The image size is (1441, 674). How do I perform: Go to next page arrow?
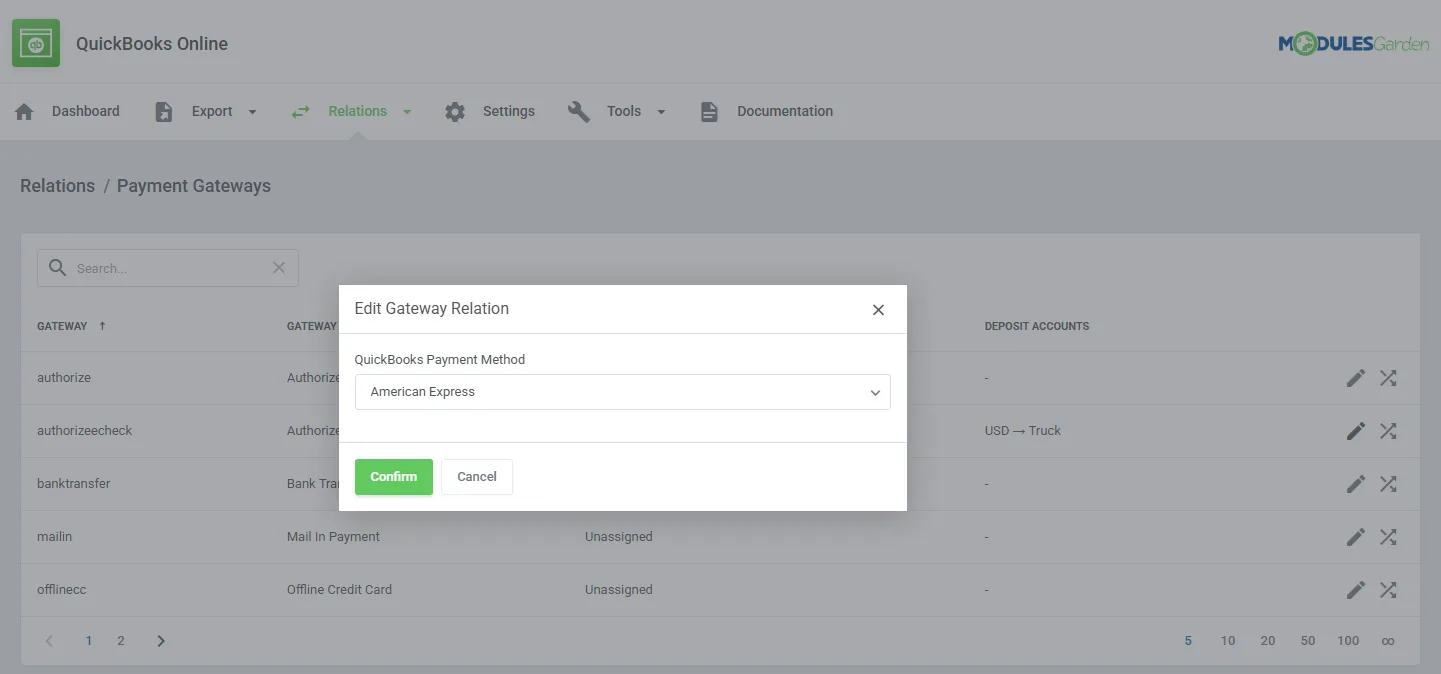pyautogui.click(x=161, y=641)
